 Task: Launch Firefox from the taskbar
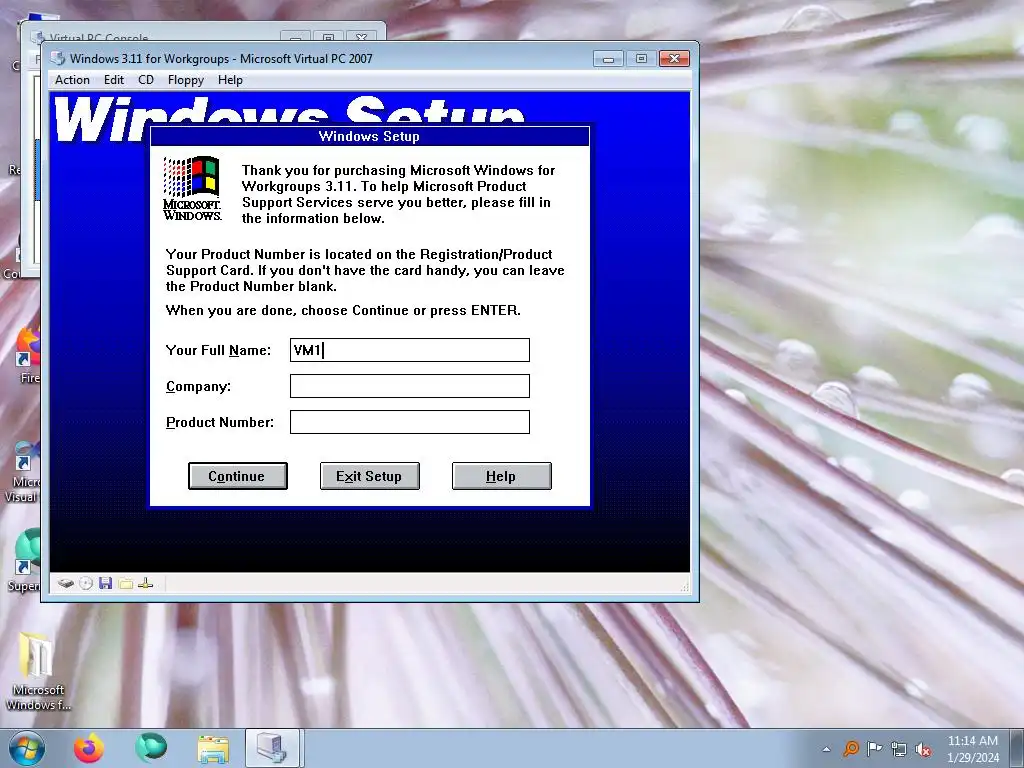point(89,748)
